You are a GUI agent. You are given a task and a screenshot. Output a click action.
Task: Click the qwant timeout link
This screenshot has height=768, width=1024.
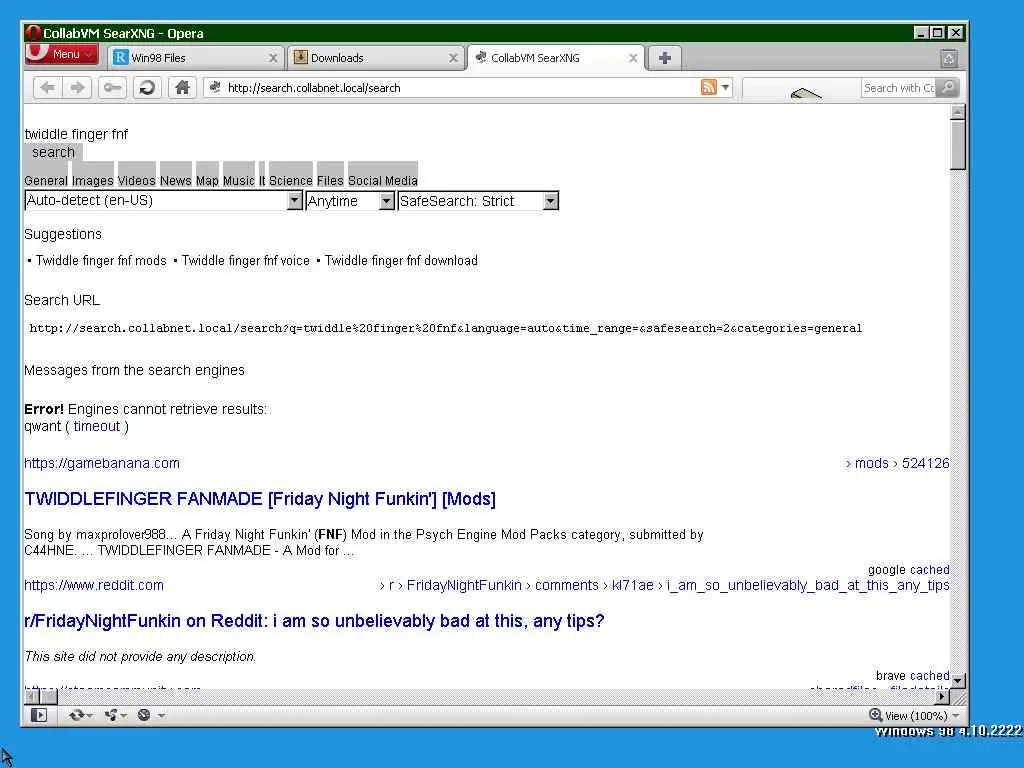click(x=97, y=426)
